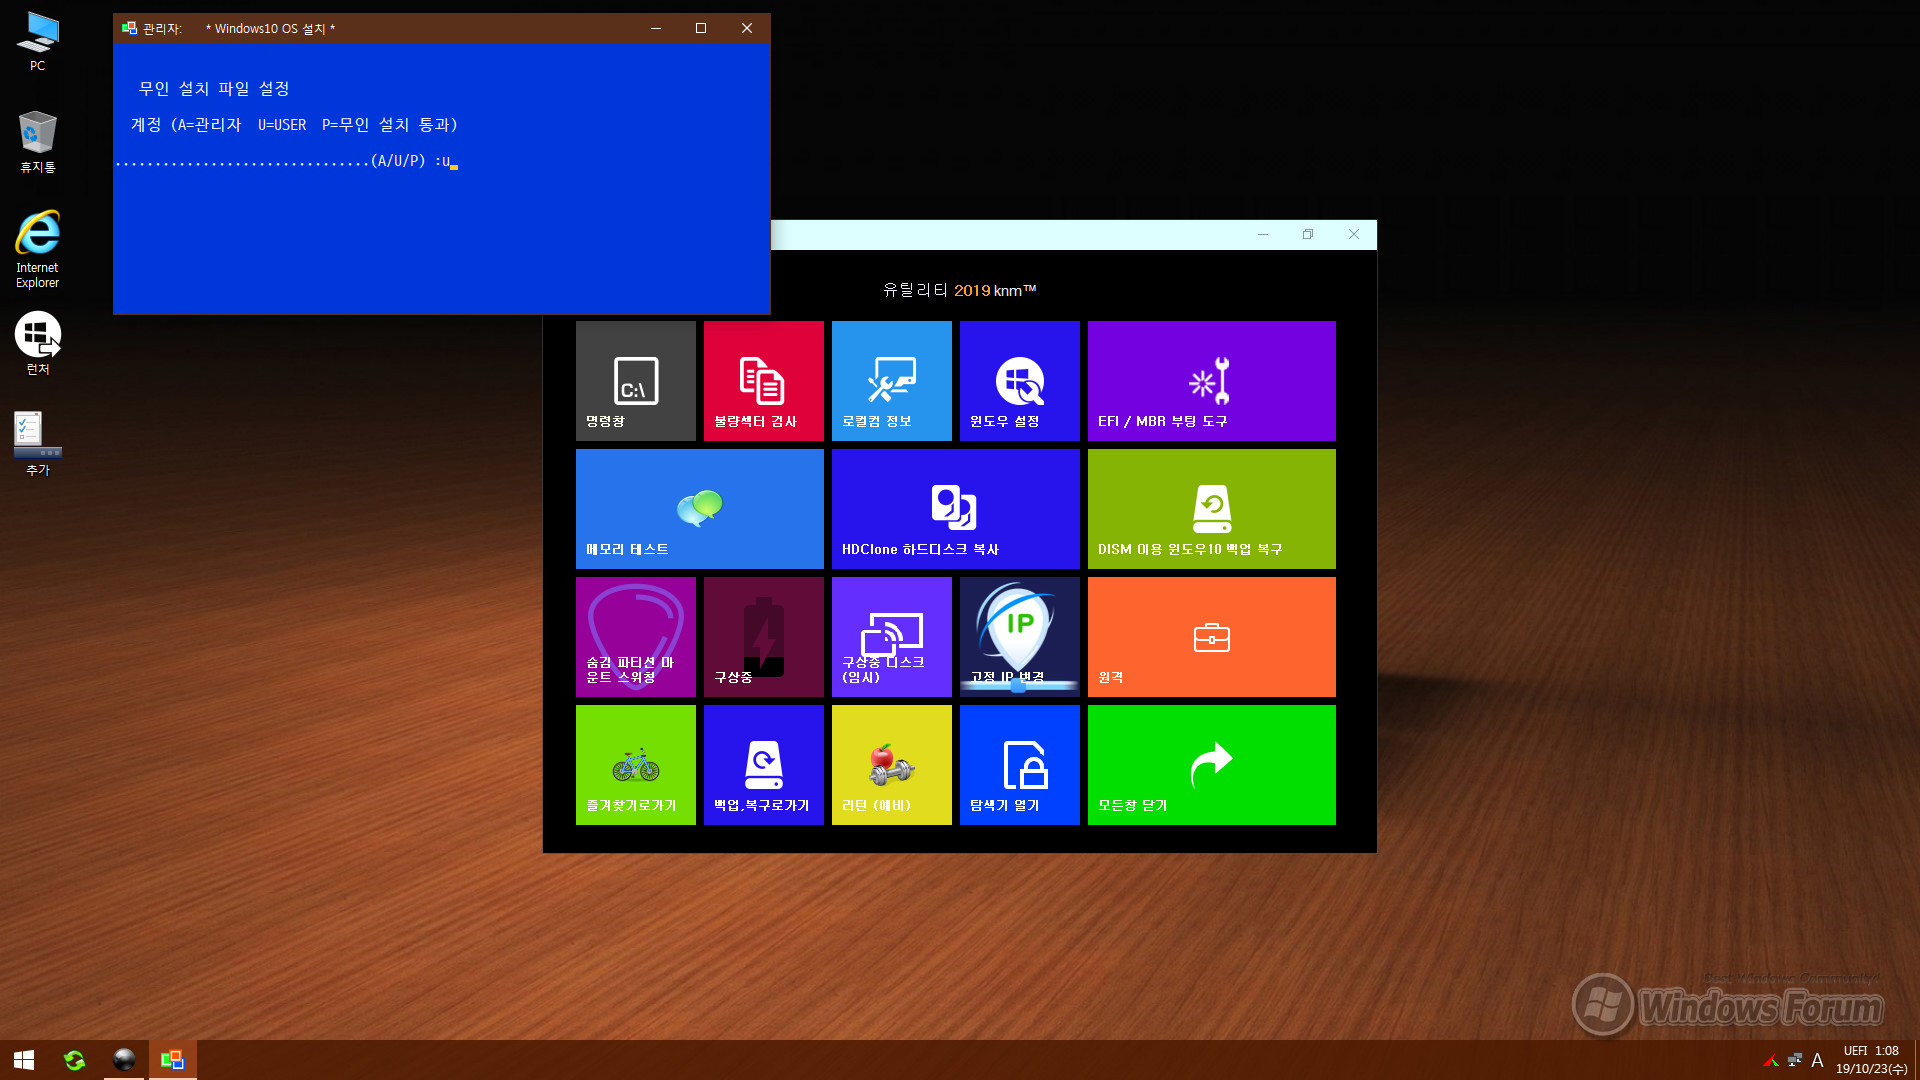Click the console window title icon
This screenshot has width=1920, height=1080.
[x=129, y=28]
